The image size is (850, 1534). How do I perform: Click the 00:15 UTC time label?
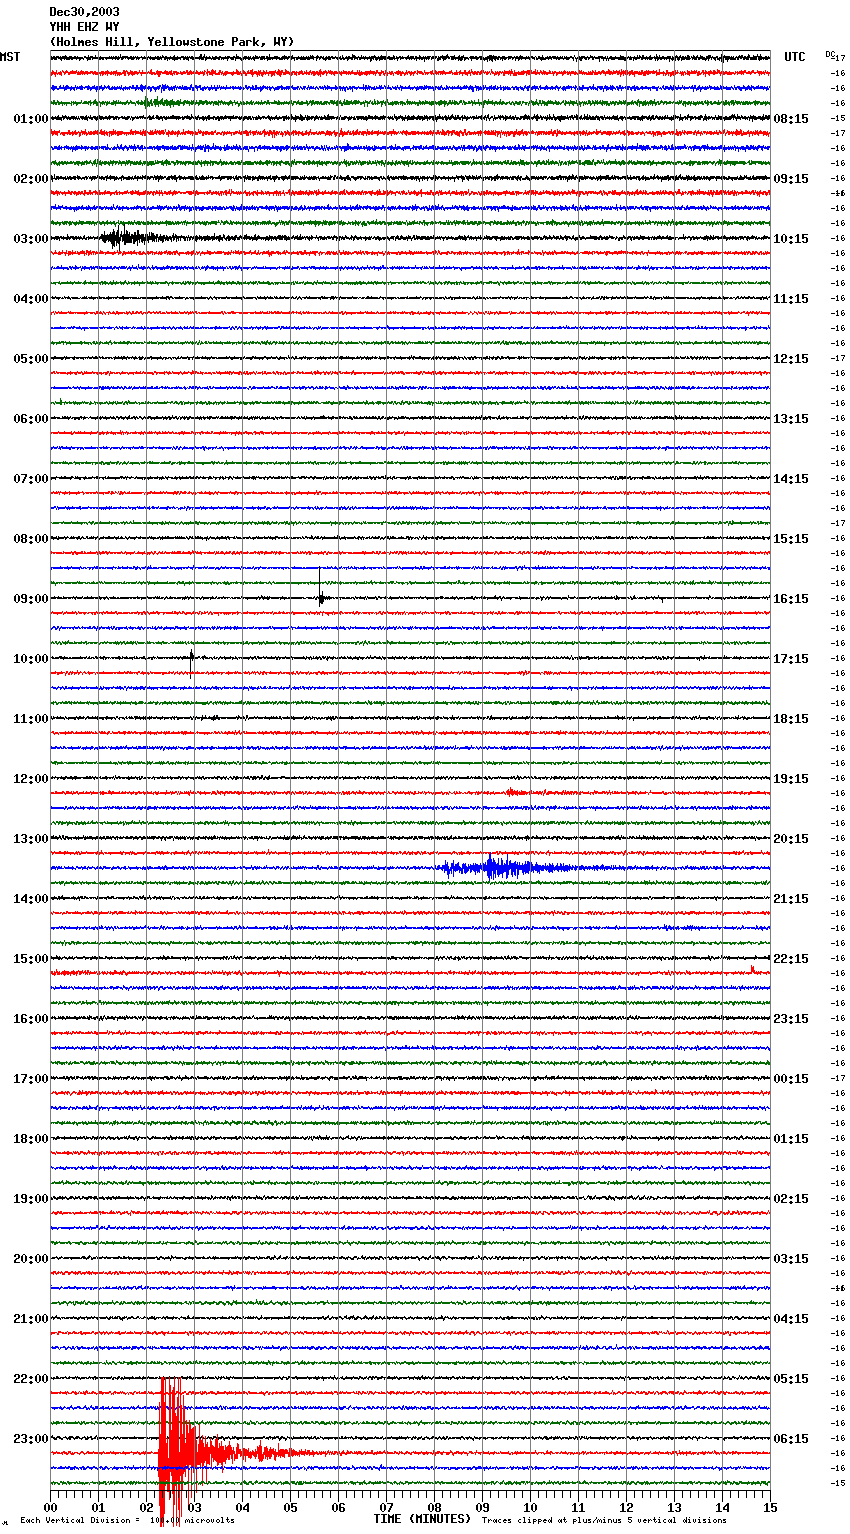click(791, 1079)
